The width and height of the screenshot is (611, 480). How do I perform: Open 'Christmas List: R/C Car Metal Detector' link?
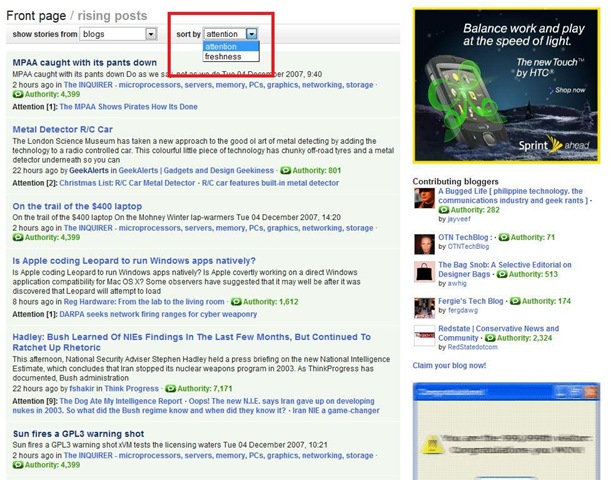(127, 183)
